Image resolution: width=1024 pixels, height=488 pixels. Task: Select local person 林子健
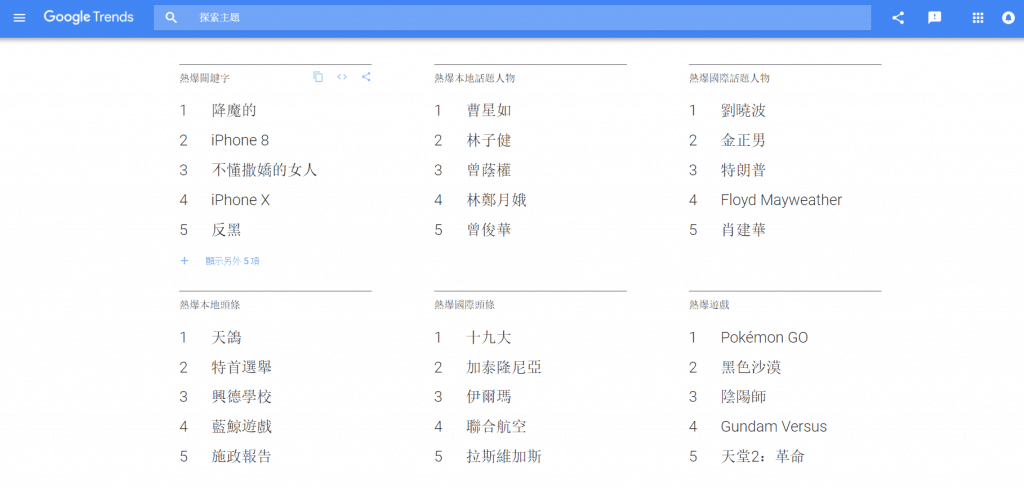click(488, 140)
